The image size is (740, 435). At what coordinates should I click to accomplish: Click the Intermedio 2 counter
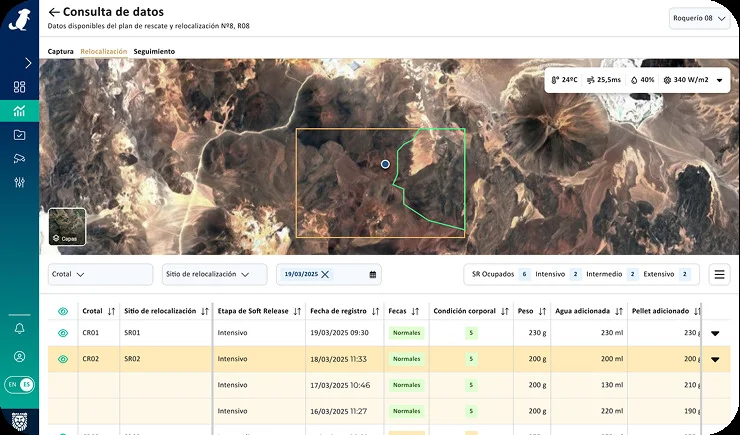(x=612, y=274)
